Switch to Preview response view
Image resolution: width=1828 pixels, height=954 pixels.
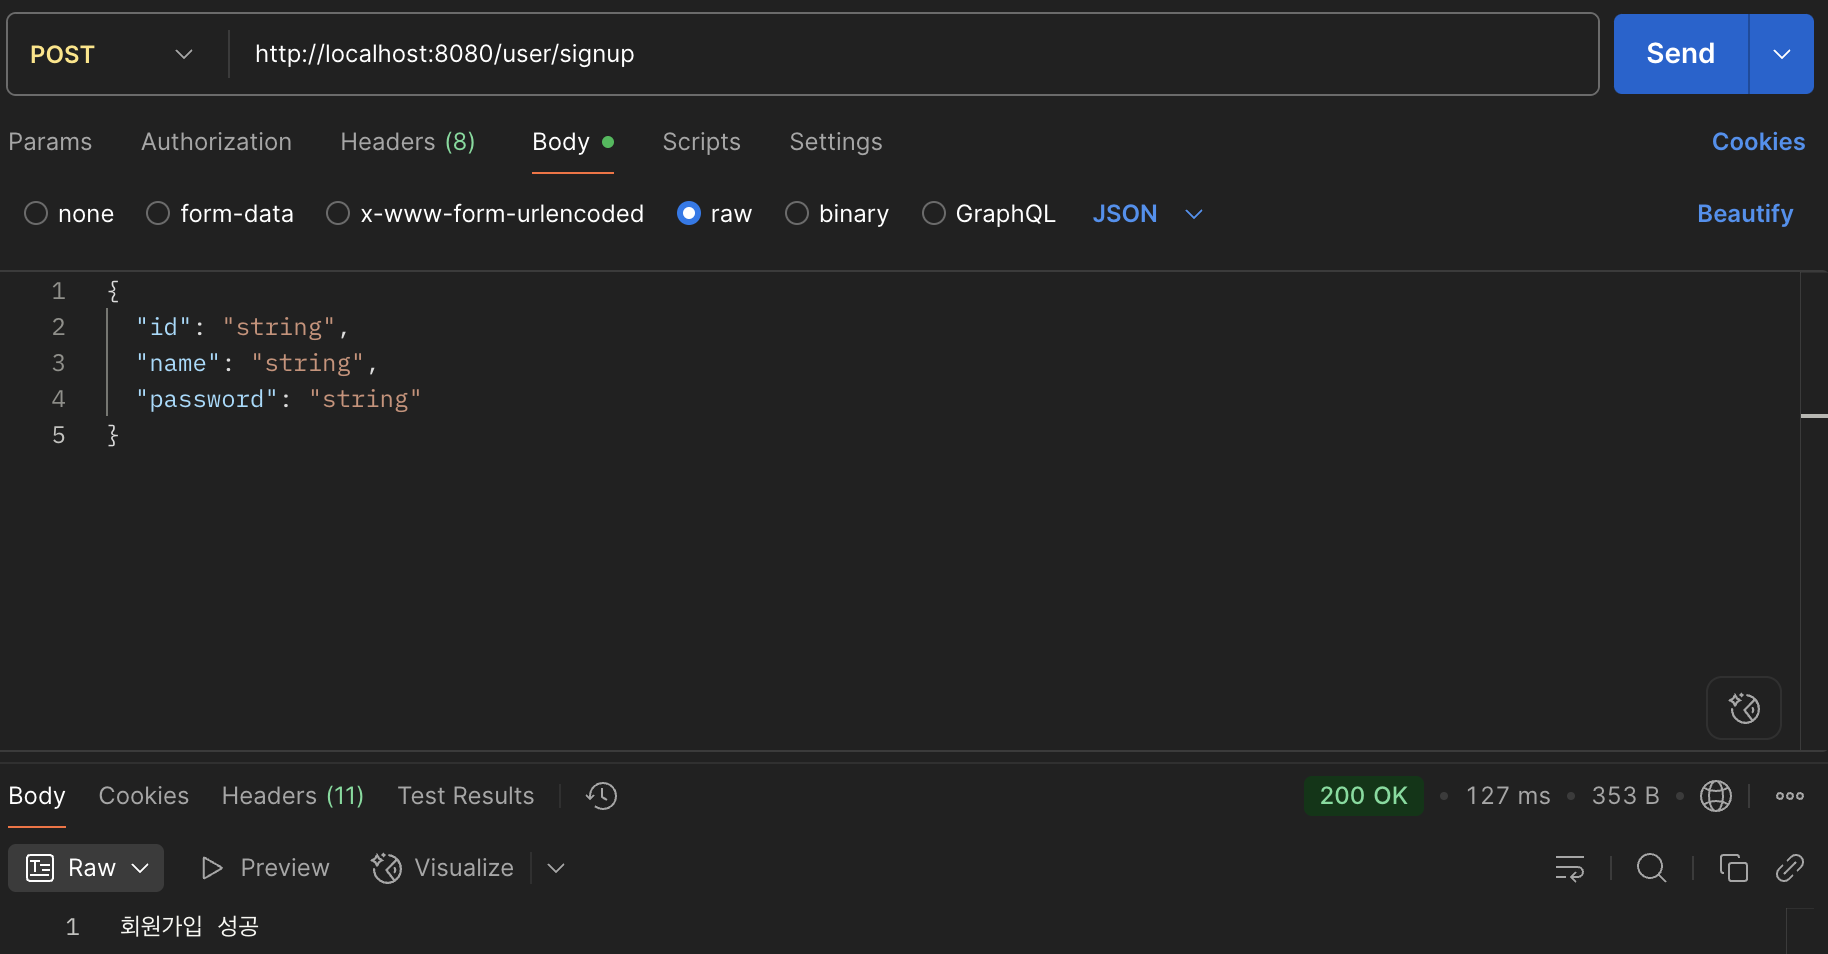coord(266,868)
